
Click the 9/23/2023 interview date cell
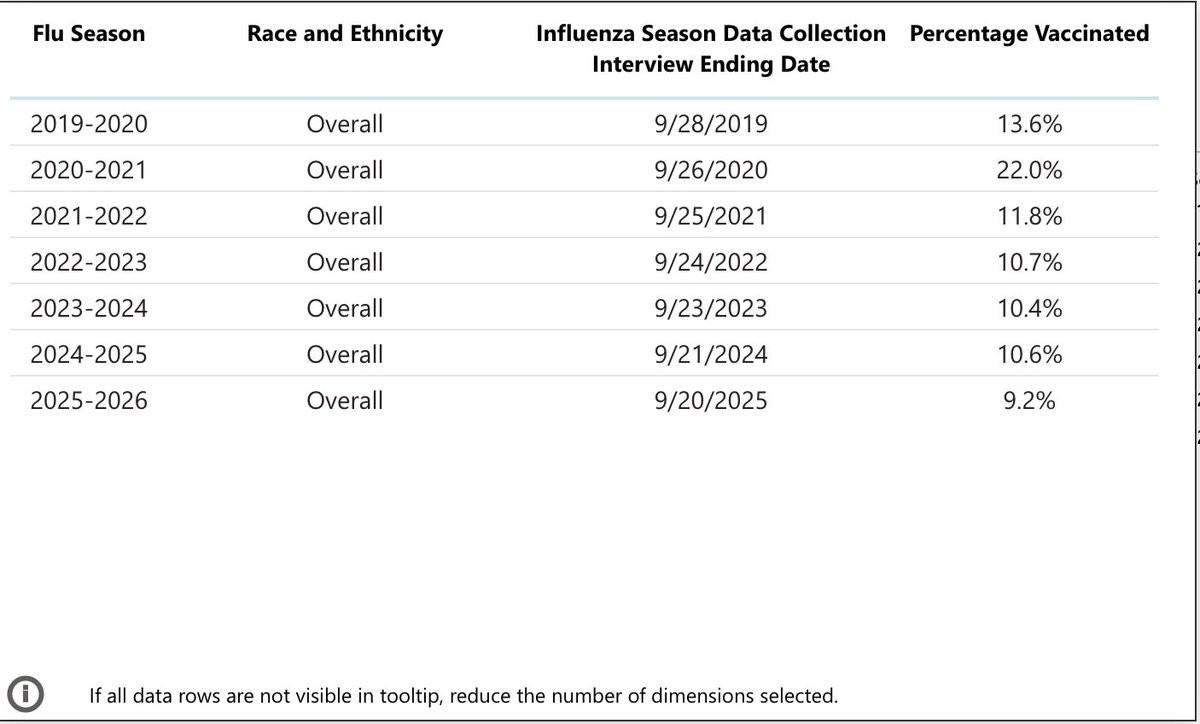pyautogui.click(x=711, y=308)
